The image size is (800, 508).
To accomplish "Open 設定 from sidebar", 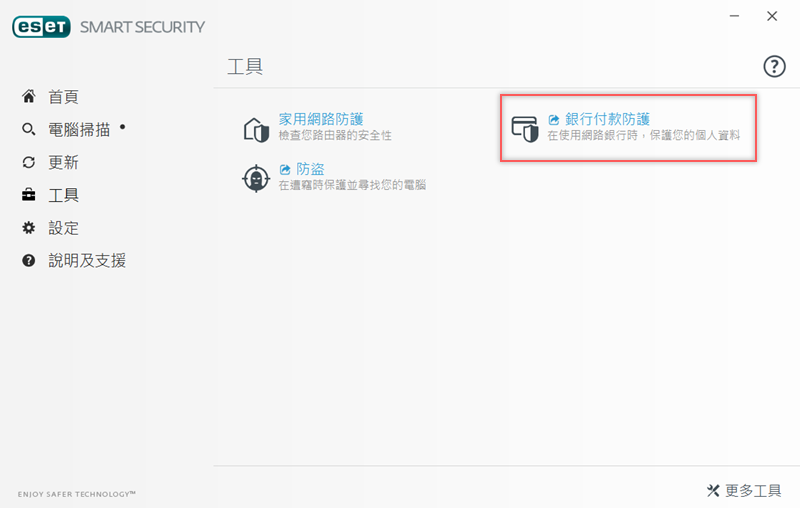I will (x=63, y=228).
